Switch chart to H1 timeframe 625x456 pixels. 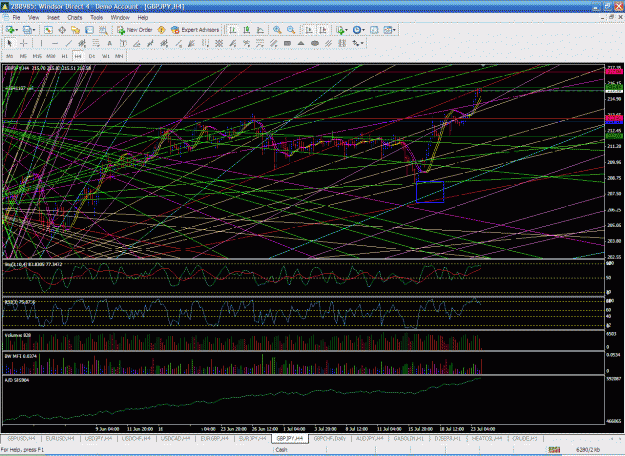[65, 56]
